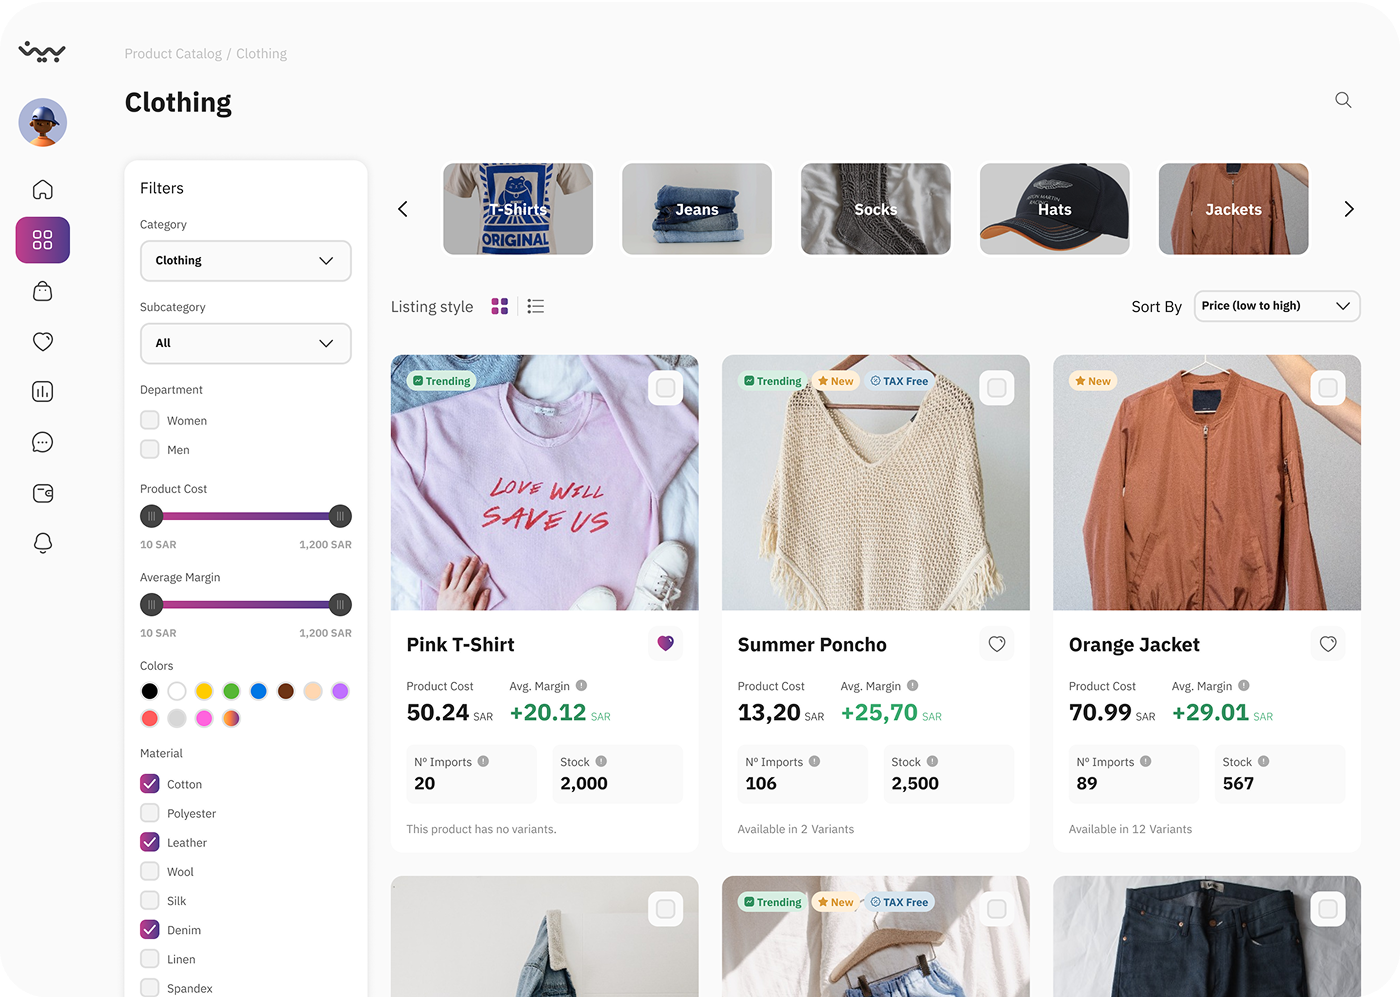Open the Home icon in the sidebar
Image resolution: width=1400 pixels, height=997 pixels.
(x=42, y=190)
